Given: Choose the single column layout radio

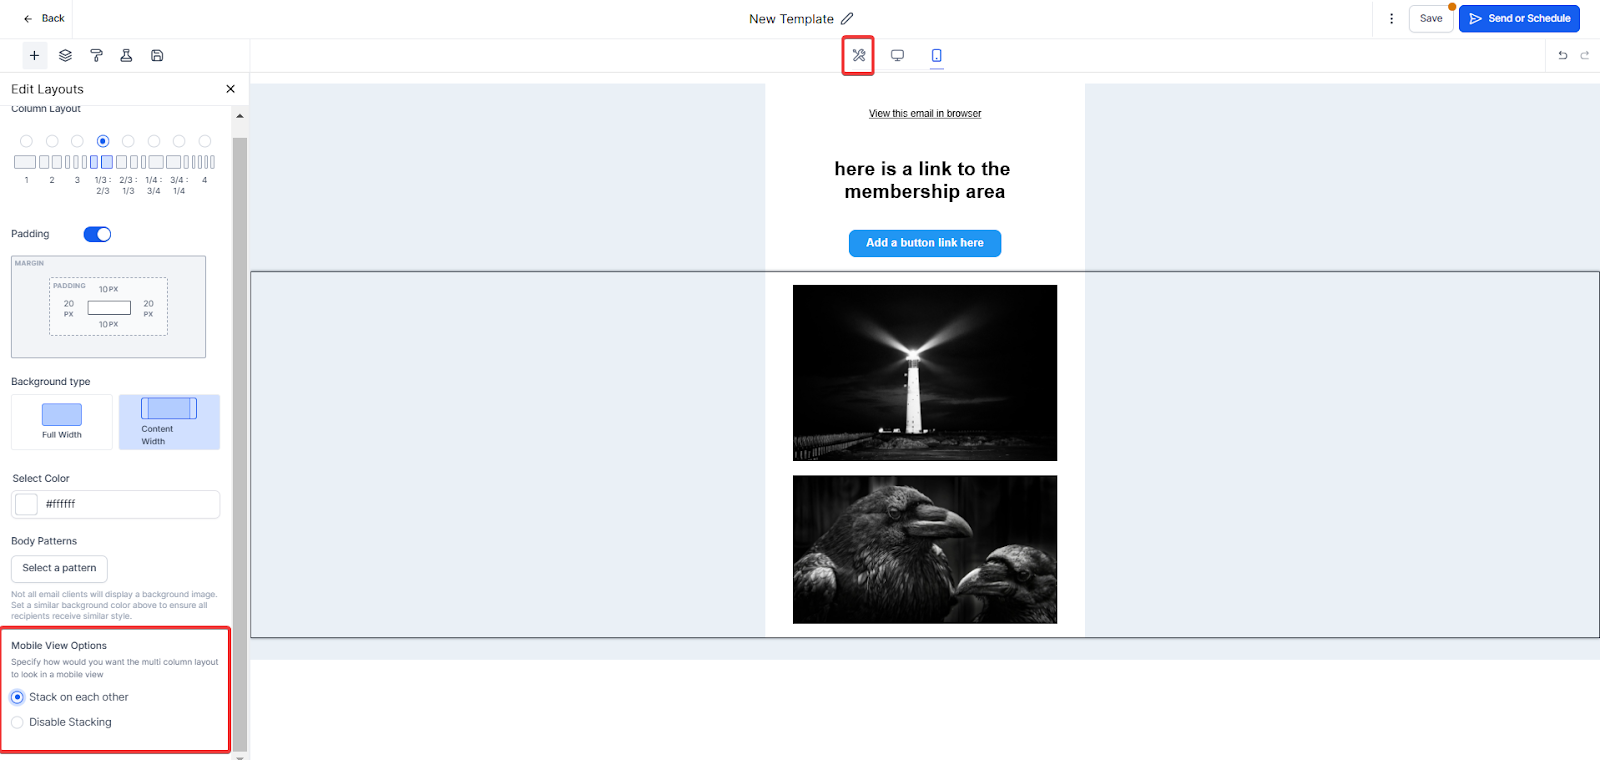Looking at the screenshot, I should (x=26, y=141).
